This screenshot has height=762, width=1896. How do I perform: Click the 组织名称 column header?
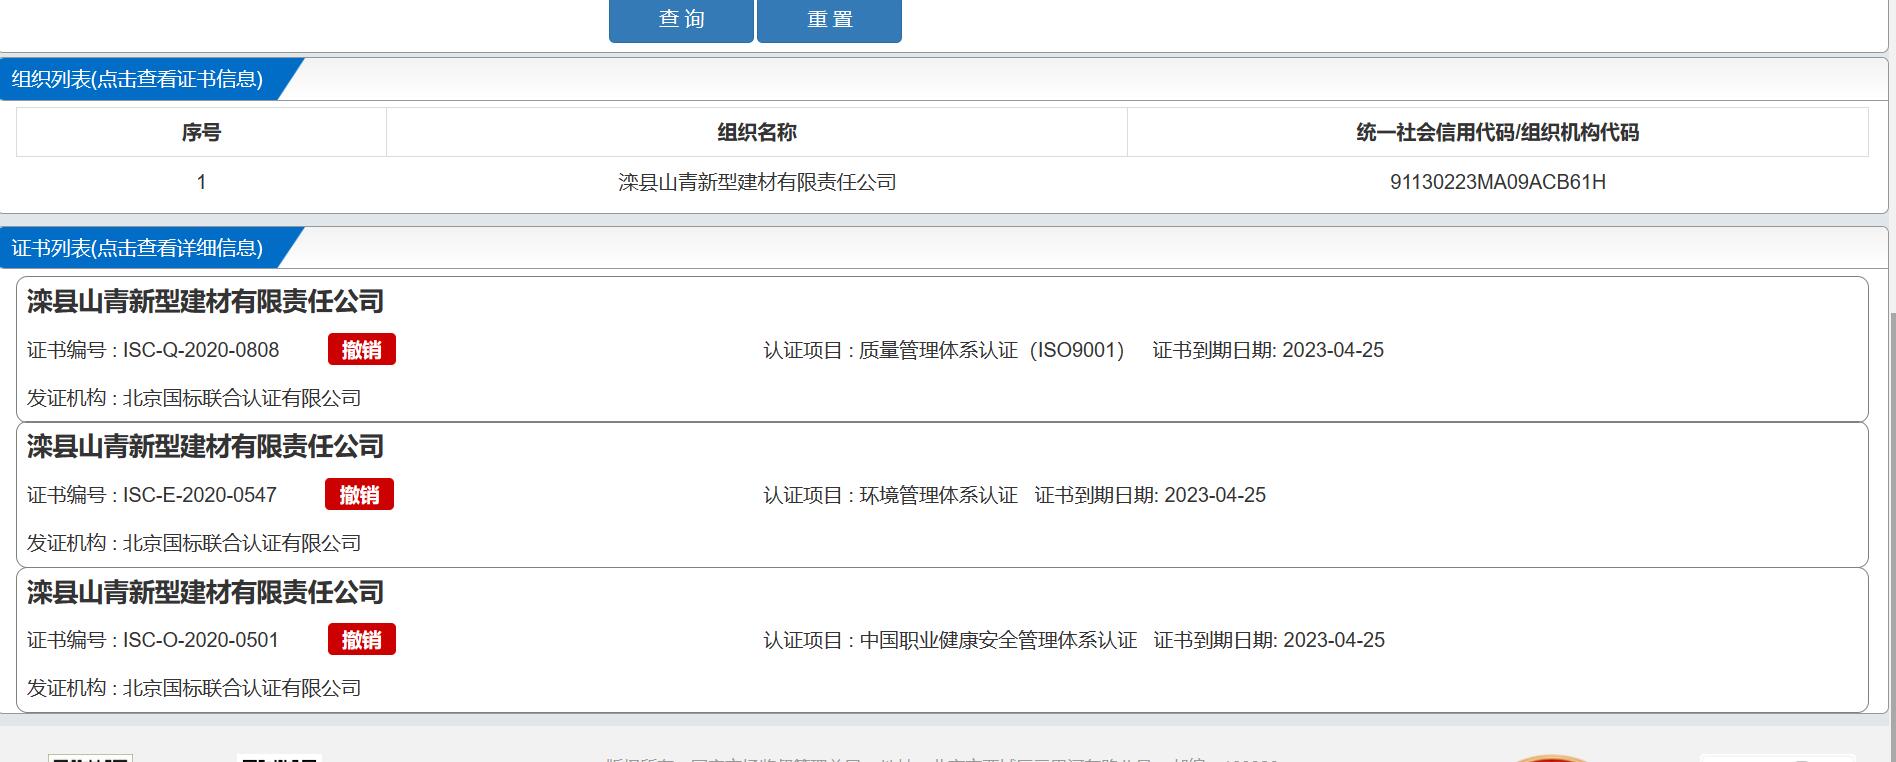(x=757, y=132)
